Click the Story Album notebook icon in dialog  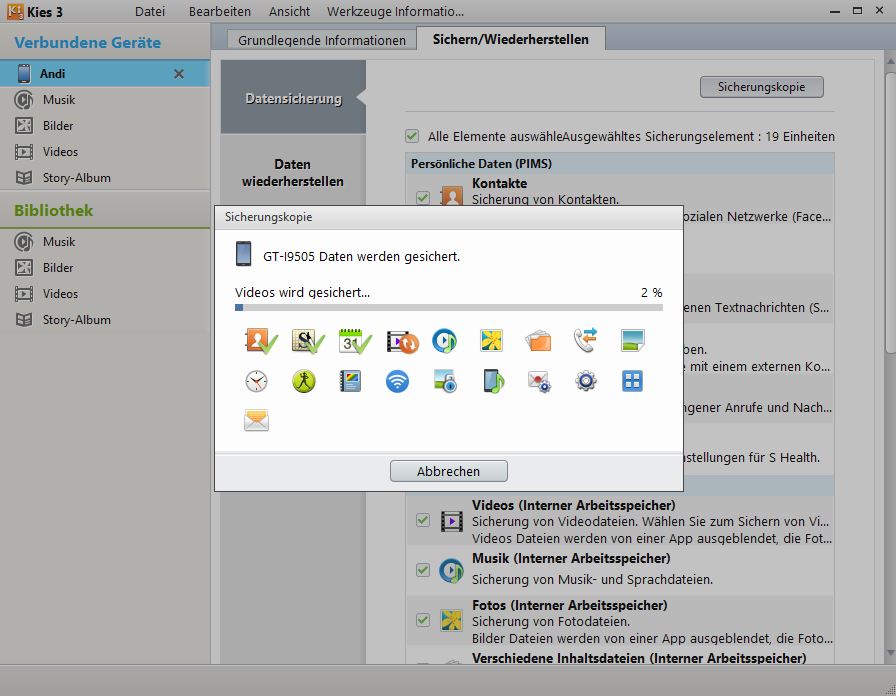pyautogui.click(x=350, y=381)
